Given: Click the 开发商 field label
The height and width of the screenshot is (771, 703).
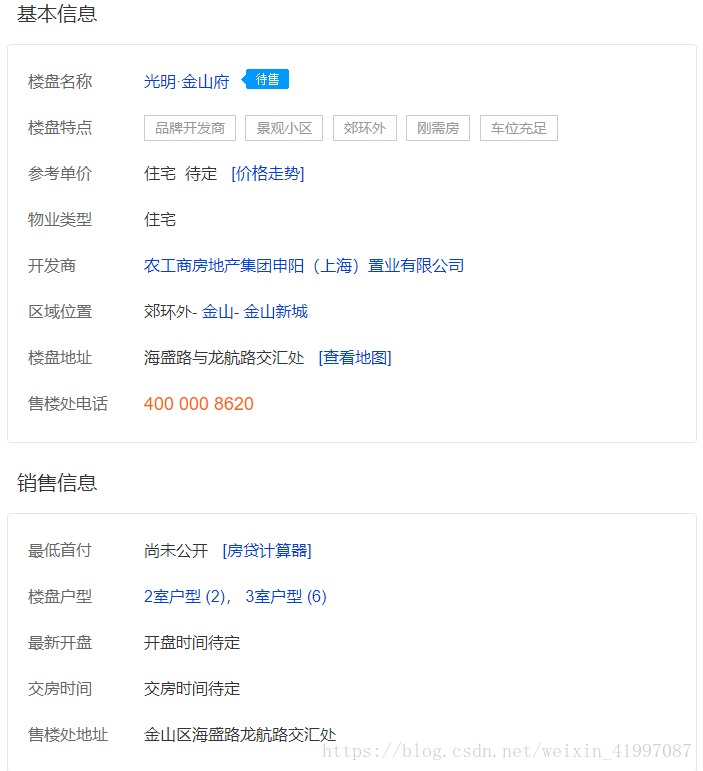Looking at the screenshot, I should tap(52, 266).
